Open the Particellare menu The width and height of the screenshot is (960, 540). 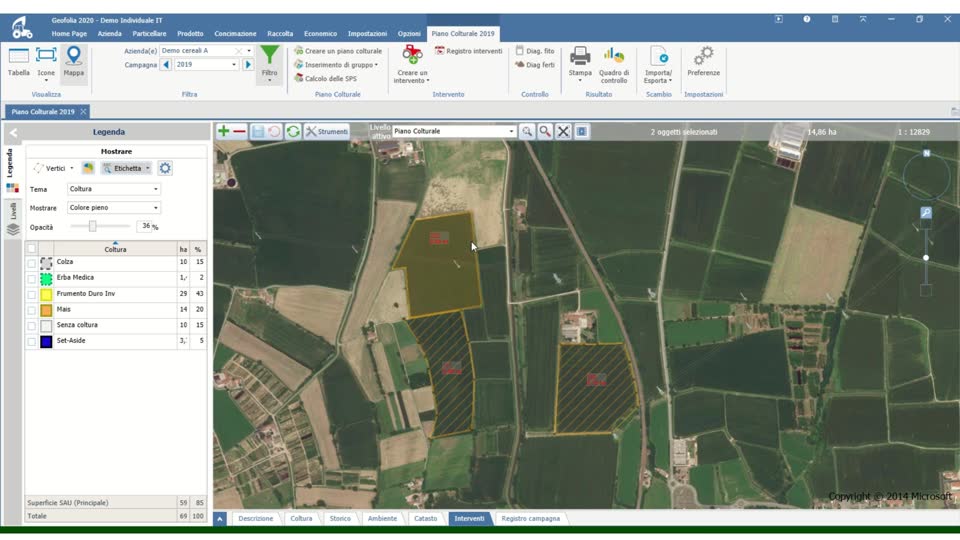149,34
